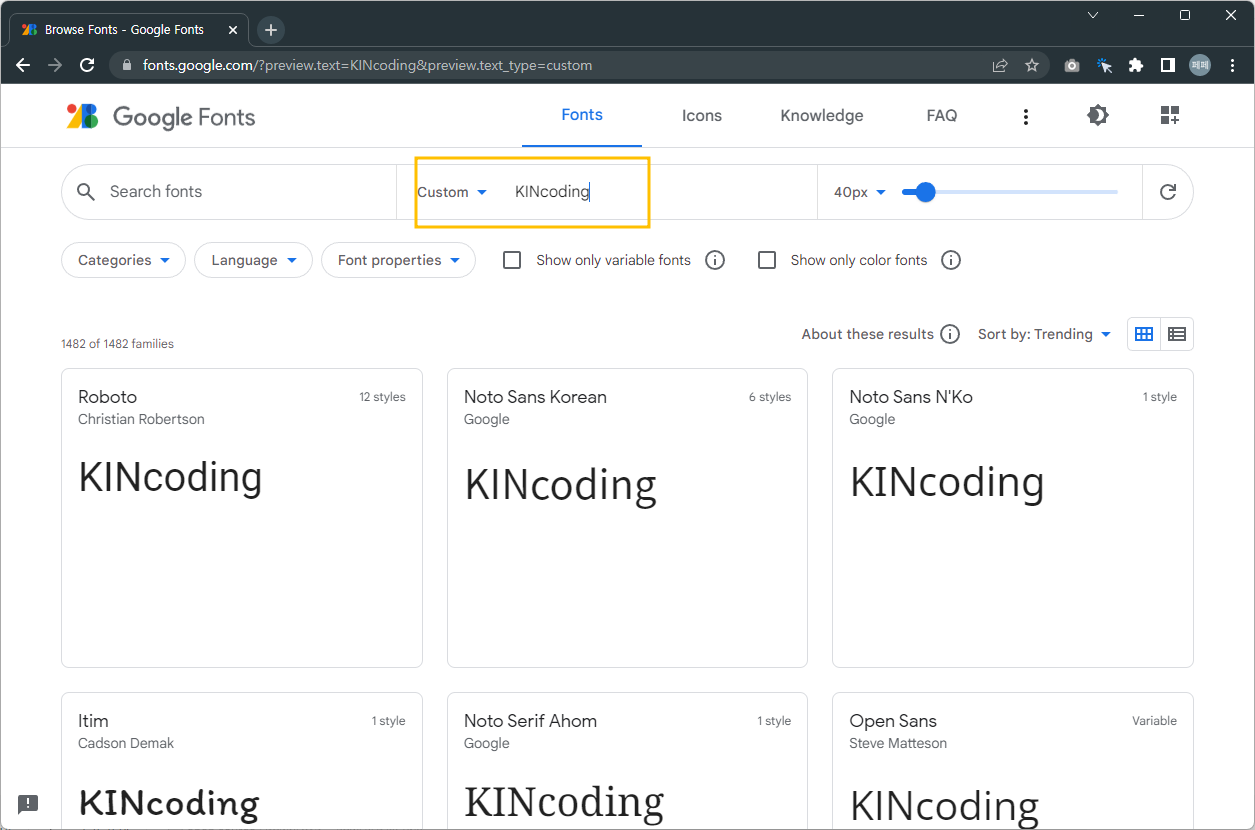The width and height of the screenshot is (1255, 830).
Task: Change Sort by Trending option
Action: [1044, 334]
